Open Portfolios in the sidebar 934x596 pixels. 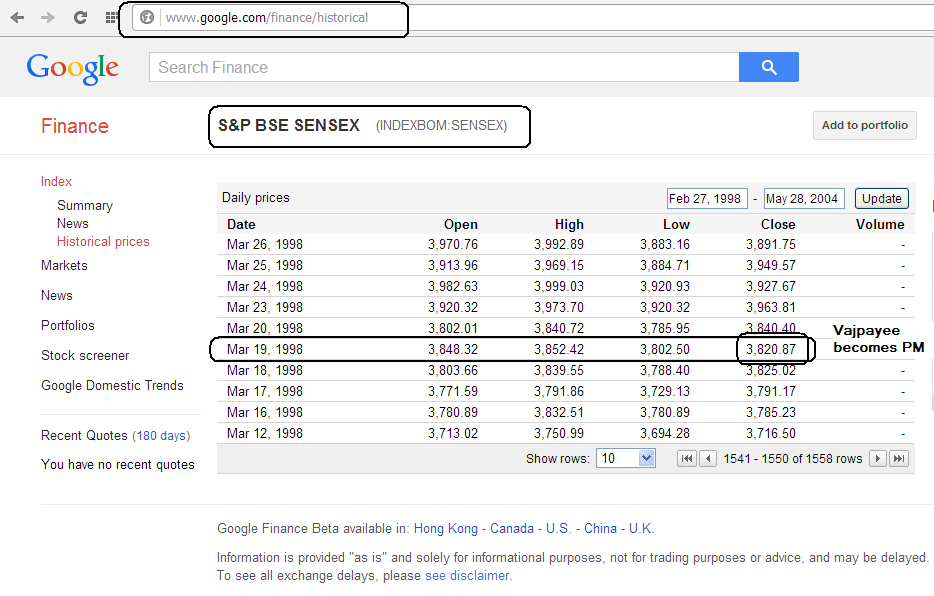click(x=68, y=326)
